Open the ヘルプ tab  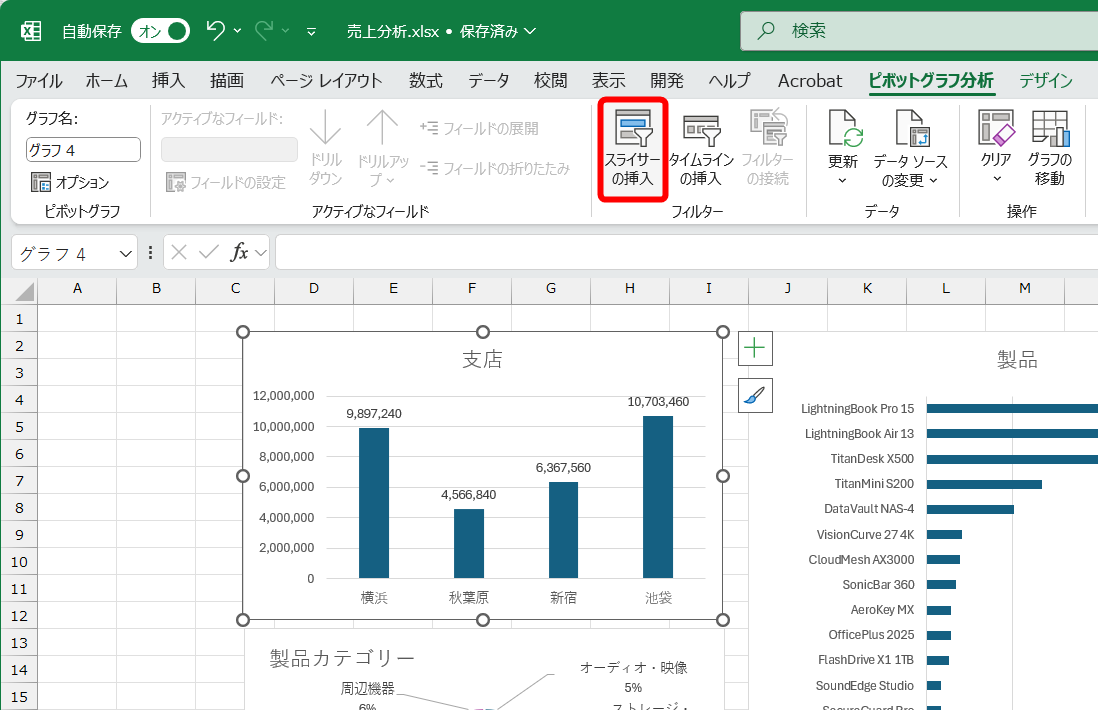tap(729, 81)
